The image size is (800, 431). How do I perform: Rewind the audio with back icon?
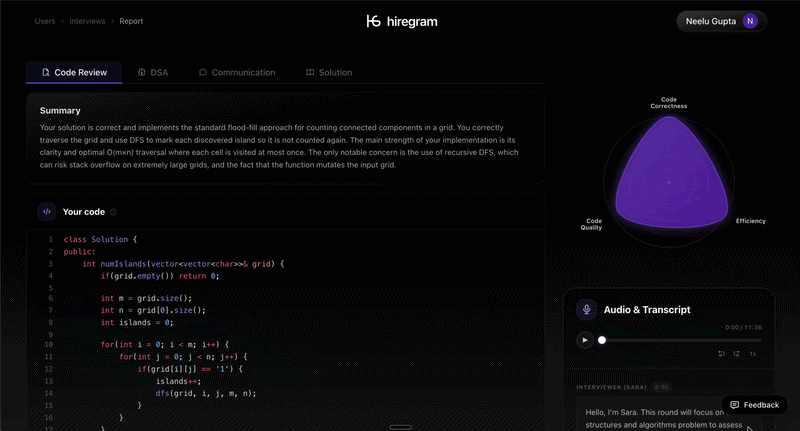pos(721,353)
